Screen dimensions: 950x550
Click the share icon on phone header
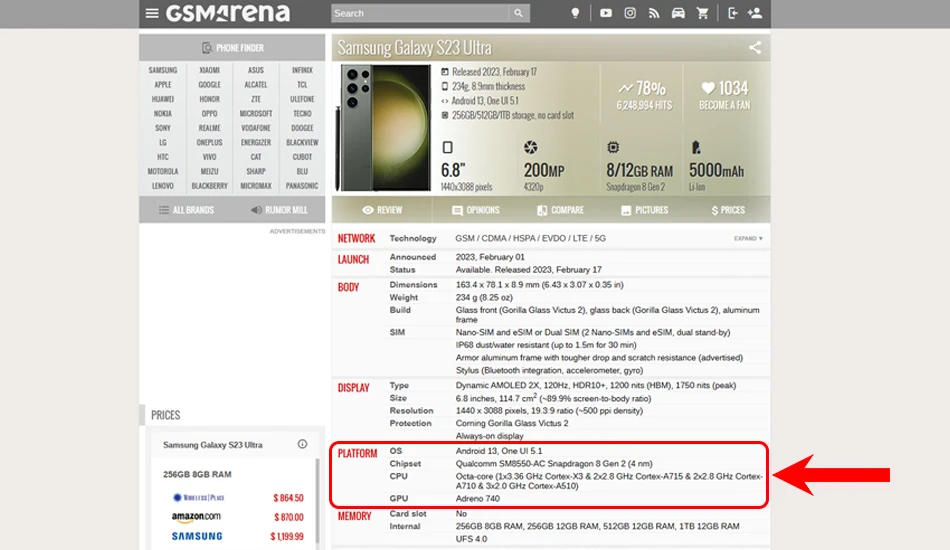[755, 47]
